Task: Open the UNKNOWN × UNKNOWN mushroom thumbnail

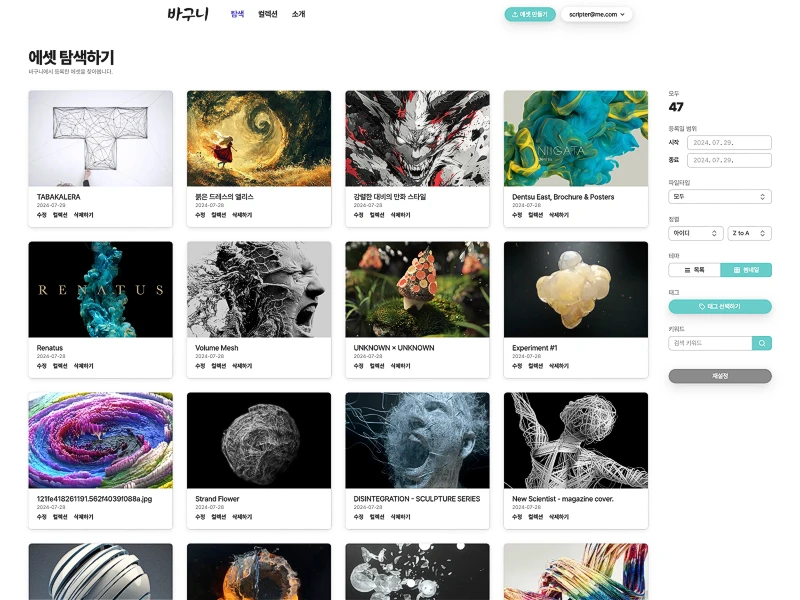Action: (x=417, y=289)
